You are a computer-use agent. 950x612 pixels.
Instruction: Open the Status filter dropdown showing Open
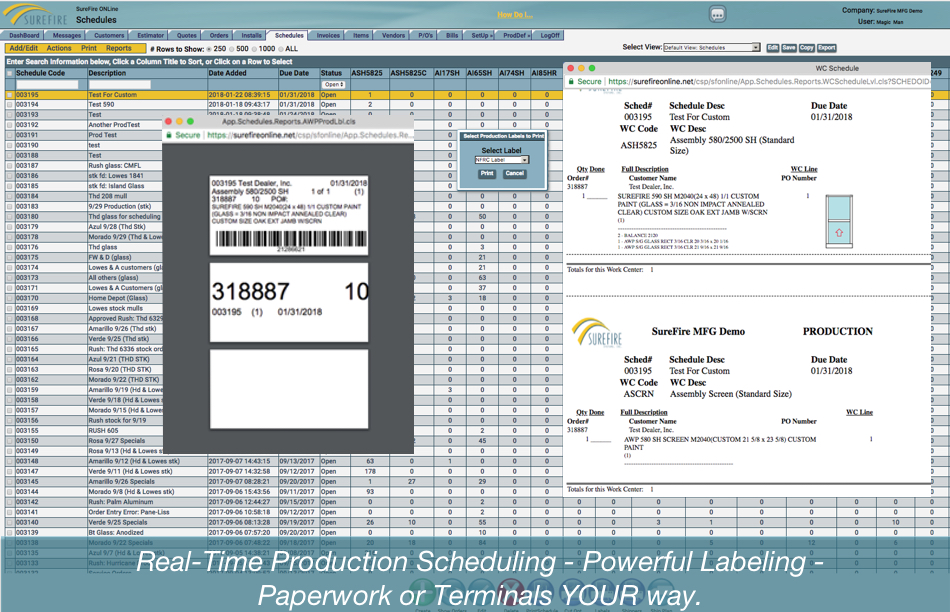(333, 85)
